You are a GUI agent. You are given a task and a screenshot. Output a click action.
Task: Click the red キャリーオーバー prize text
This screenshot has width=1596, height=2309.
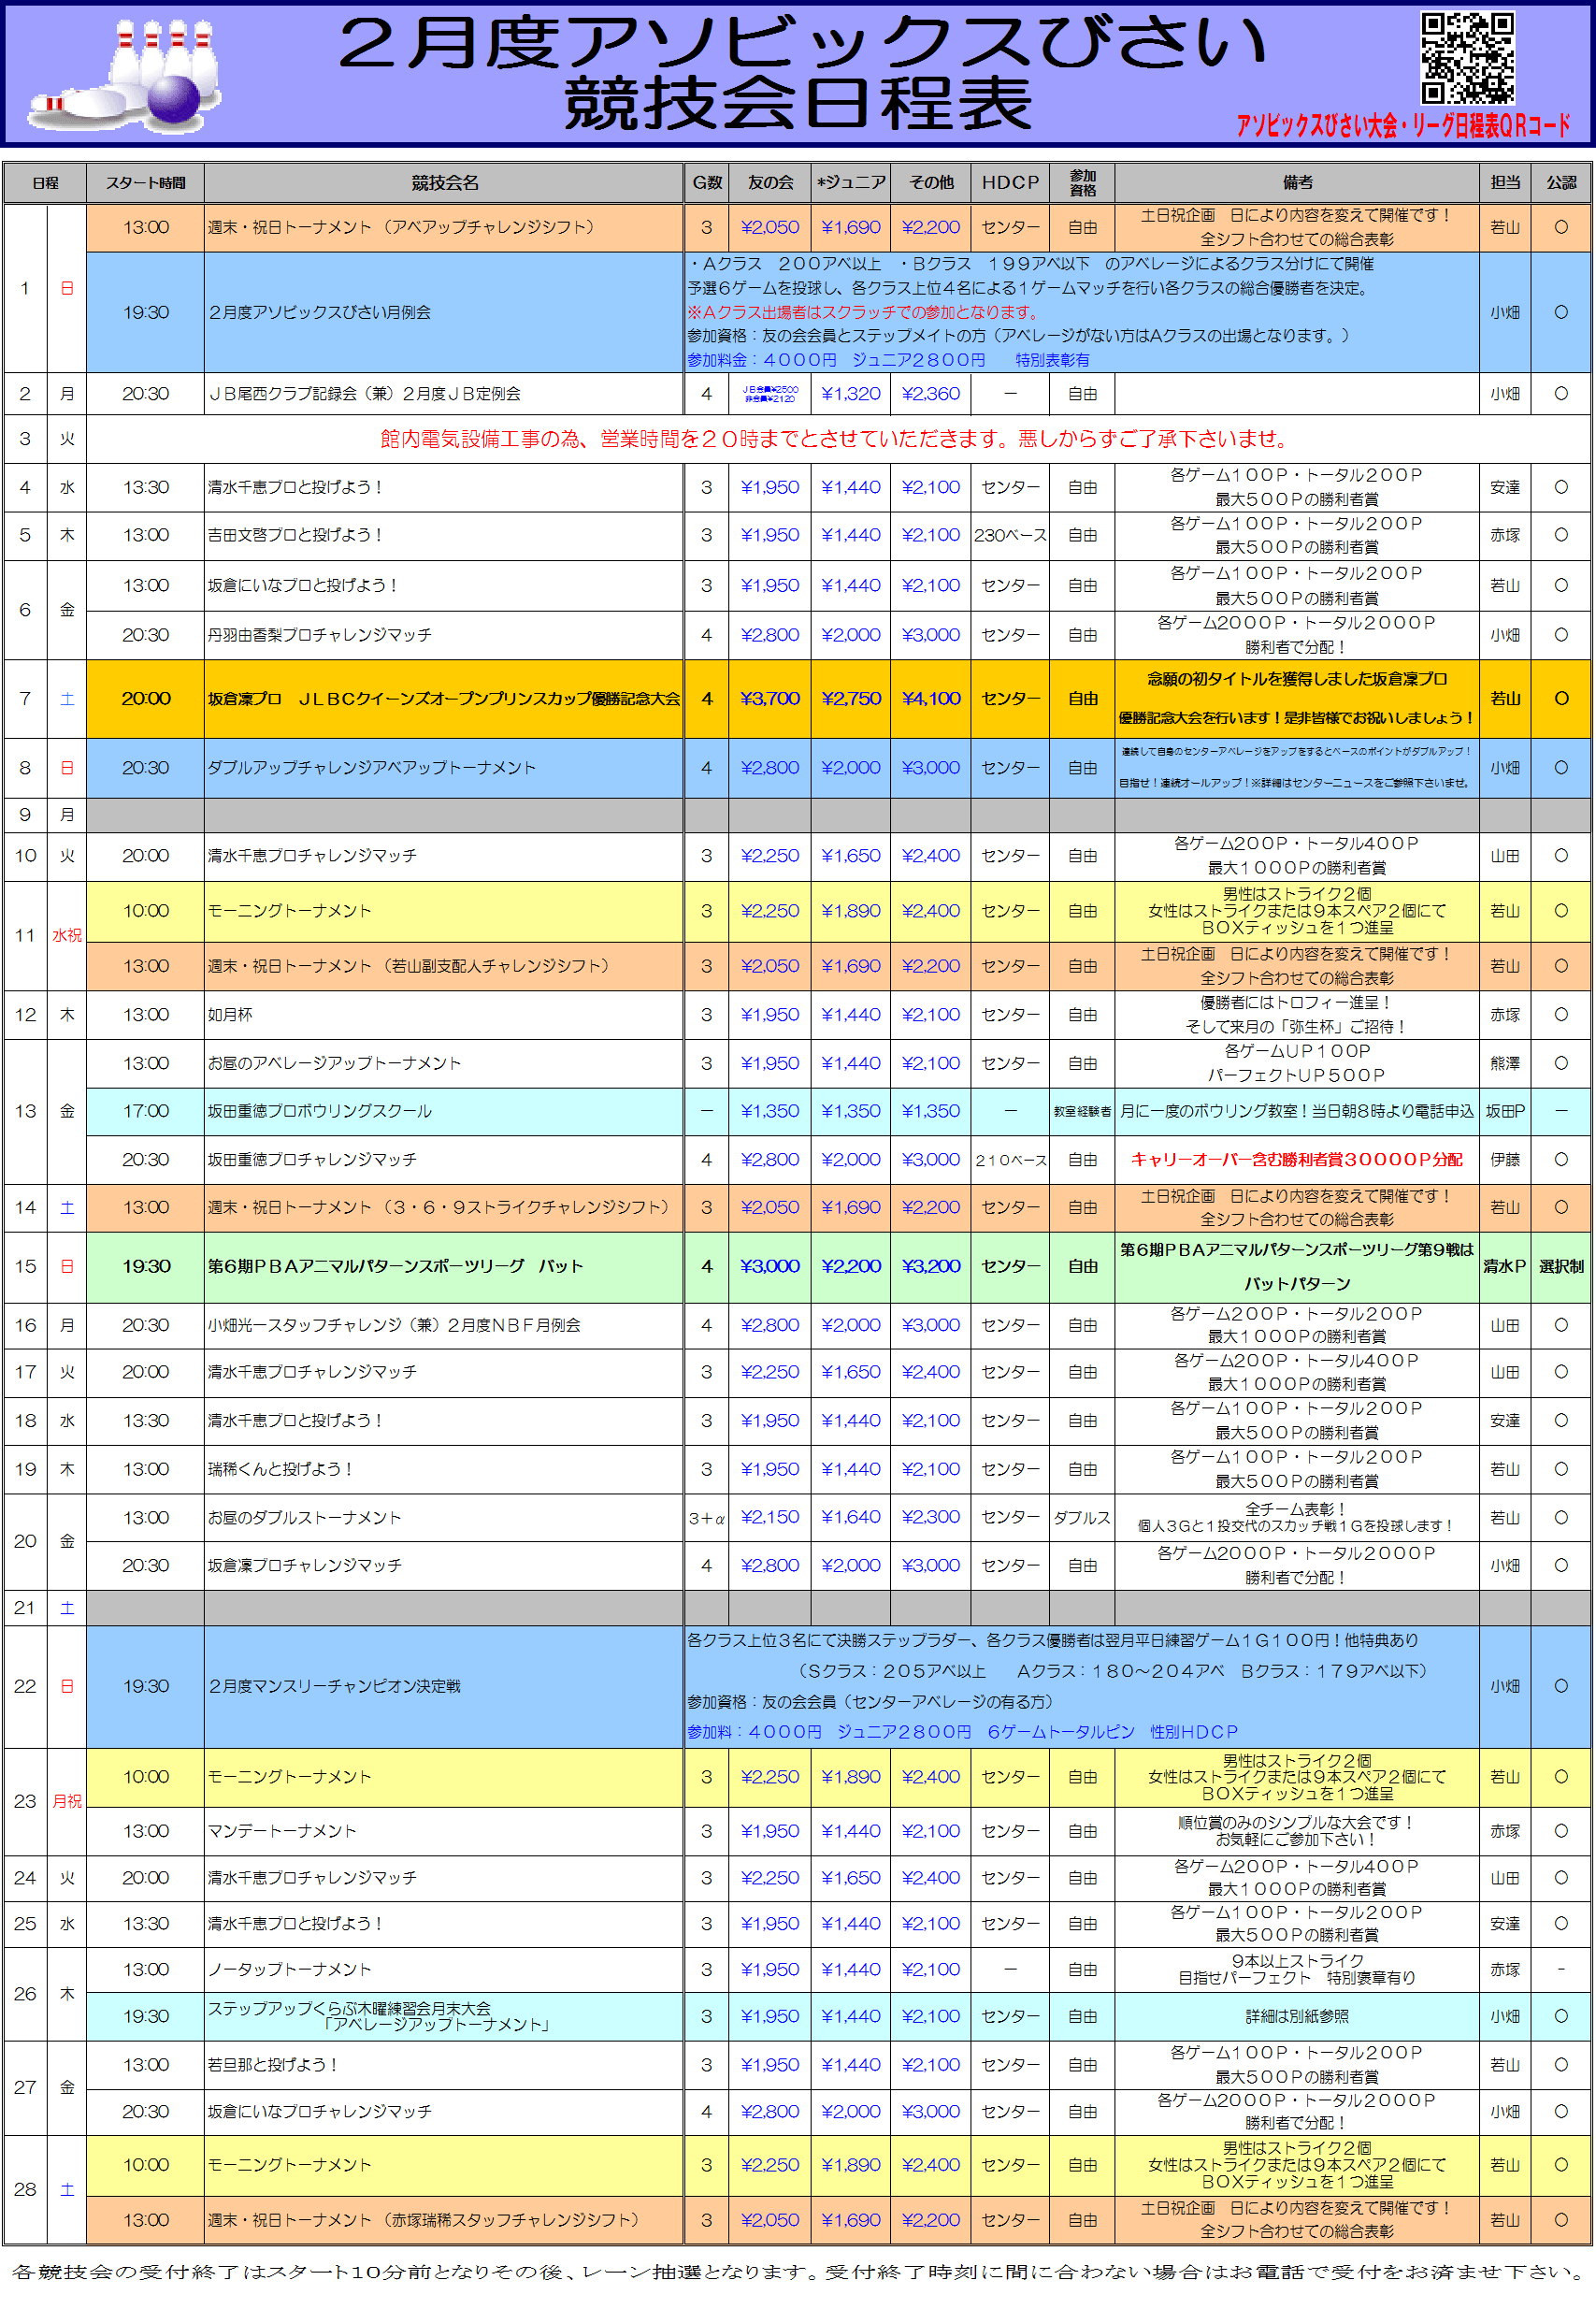[x=1296, y=1159]
